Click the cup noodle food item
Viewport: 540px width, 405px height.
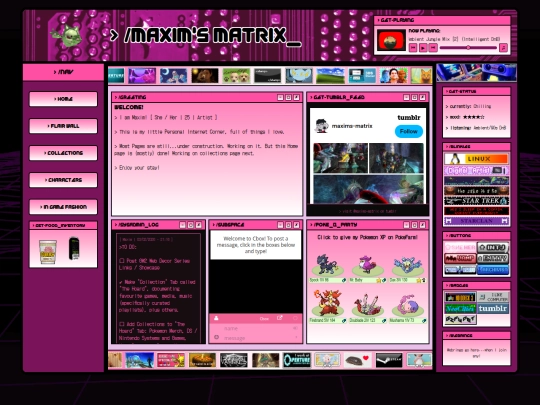click(48, 252)
